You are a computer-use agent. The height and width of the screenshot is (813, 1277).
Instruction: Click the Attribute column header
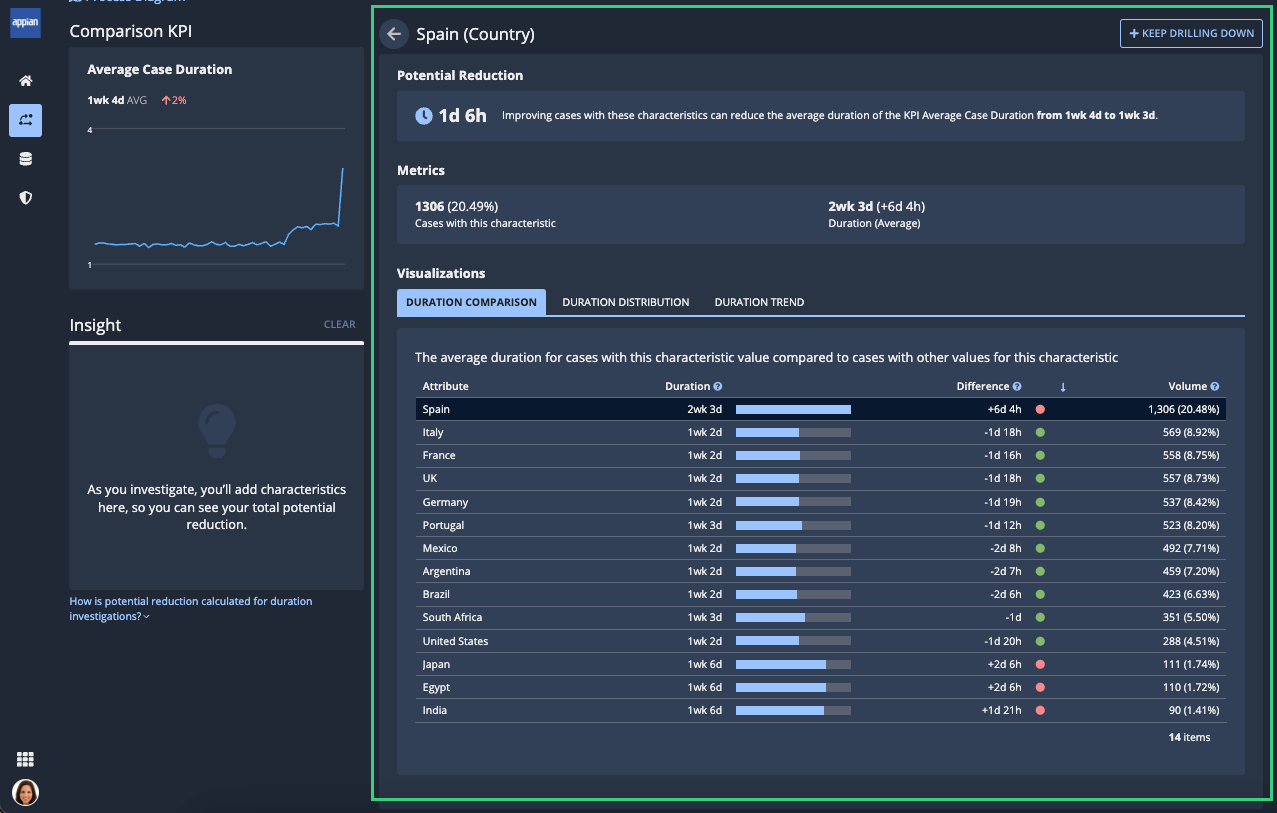click(445, 386)
